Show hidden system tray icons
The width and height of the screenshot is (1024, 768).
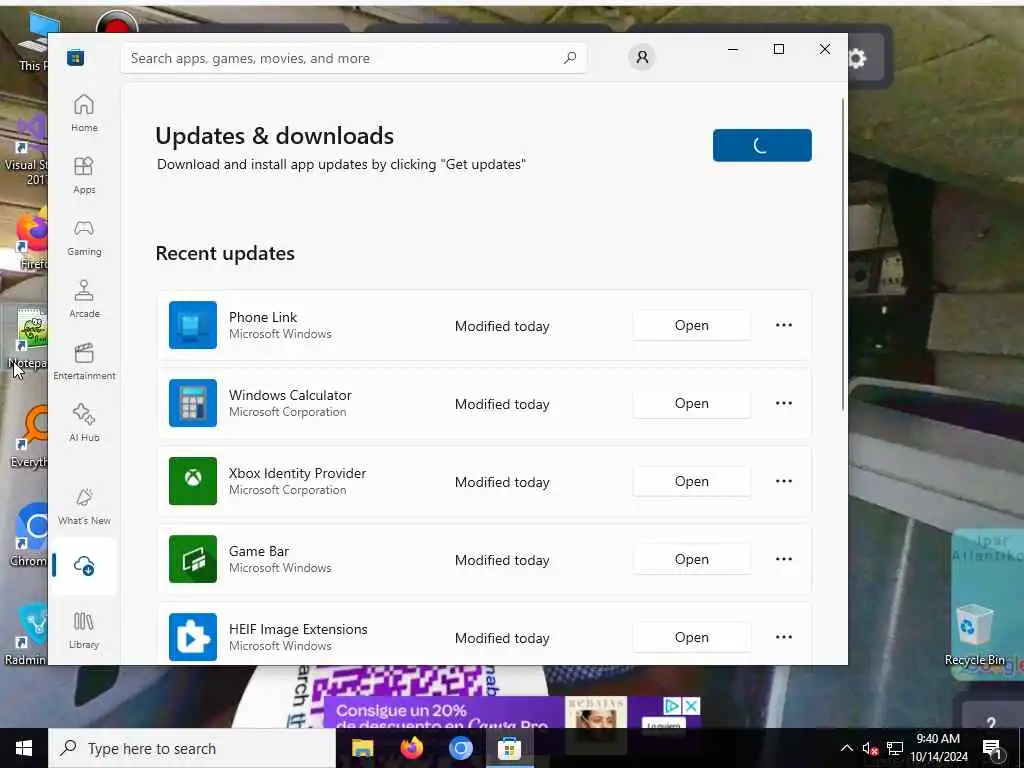click(x=846, y=748)
